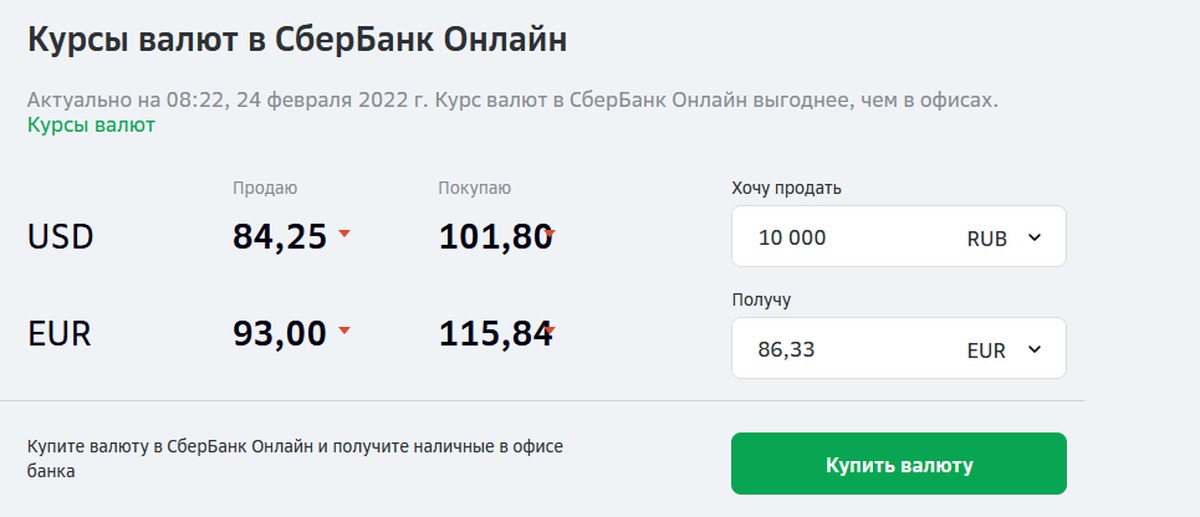Image resolution: width=1200 pixels, height=517 pixels.
Task: Click the red arrow beside EUR sell rate 93,00
Action: [x=344, y=329]
